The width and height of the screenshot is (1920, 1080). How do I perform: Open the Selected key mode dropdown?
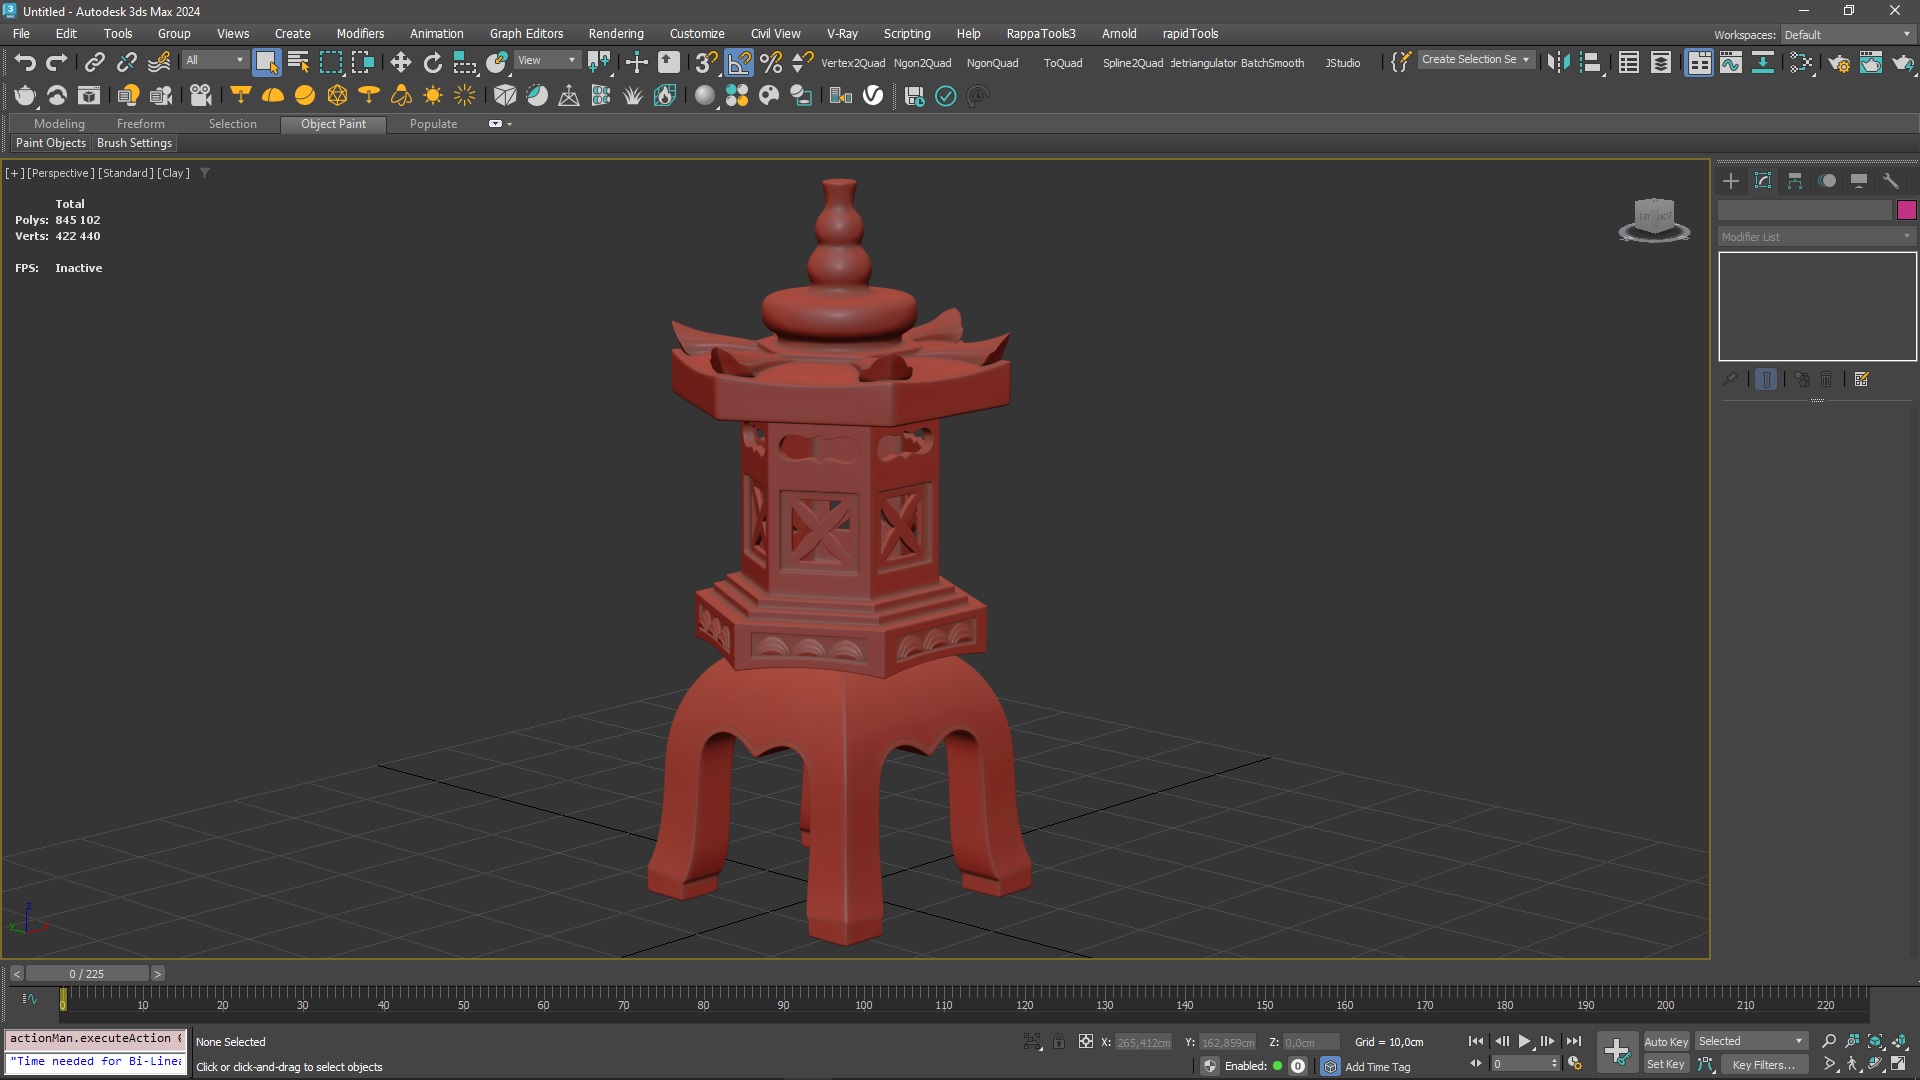1751,1041
